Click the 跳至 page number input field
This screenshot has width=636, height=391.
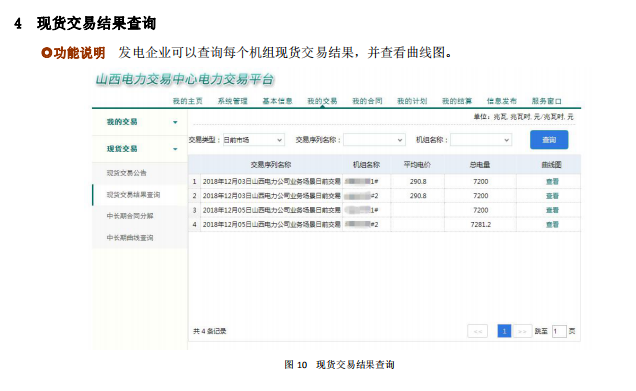pos(559,331)
